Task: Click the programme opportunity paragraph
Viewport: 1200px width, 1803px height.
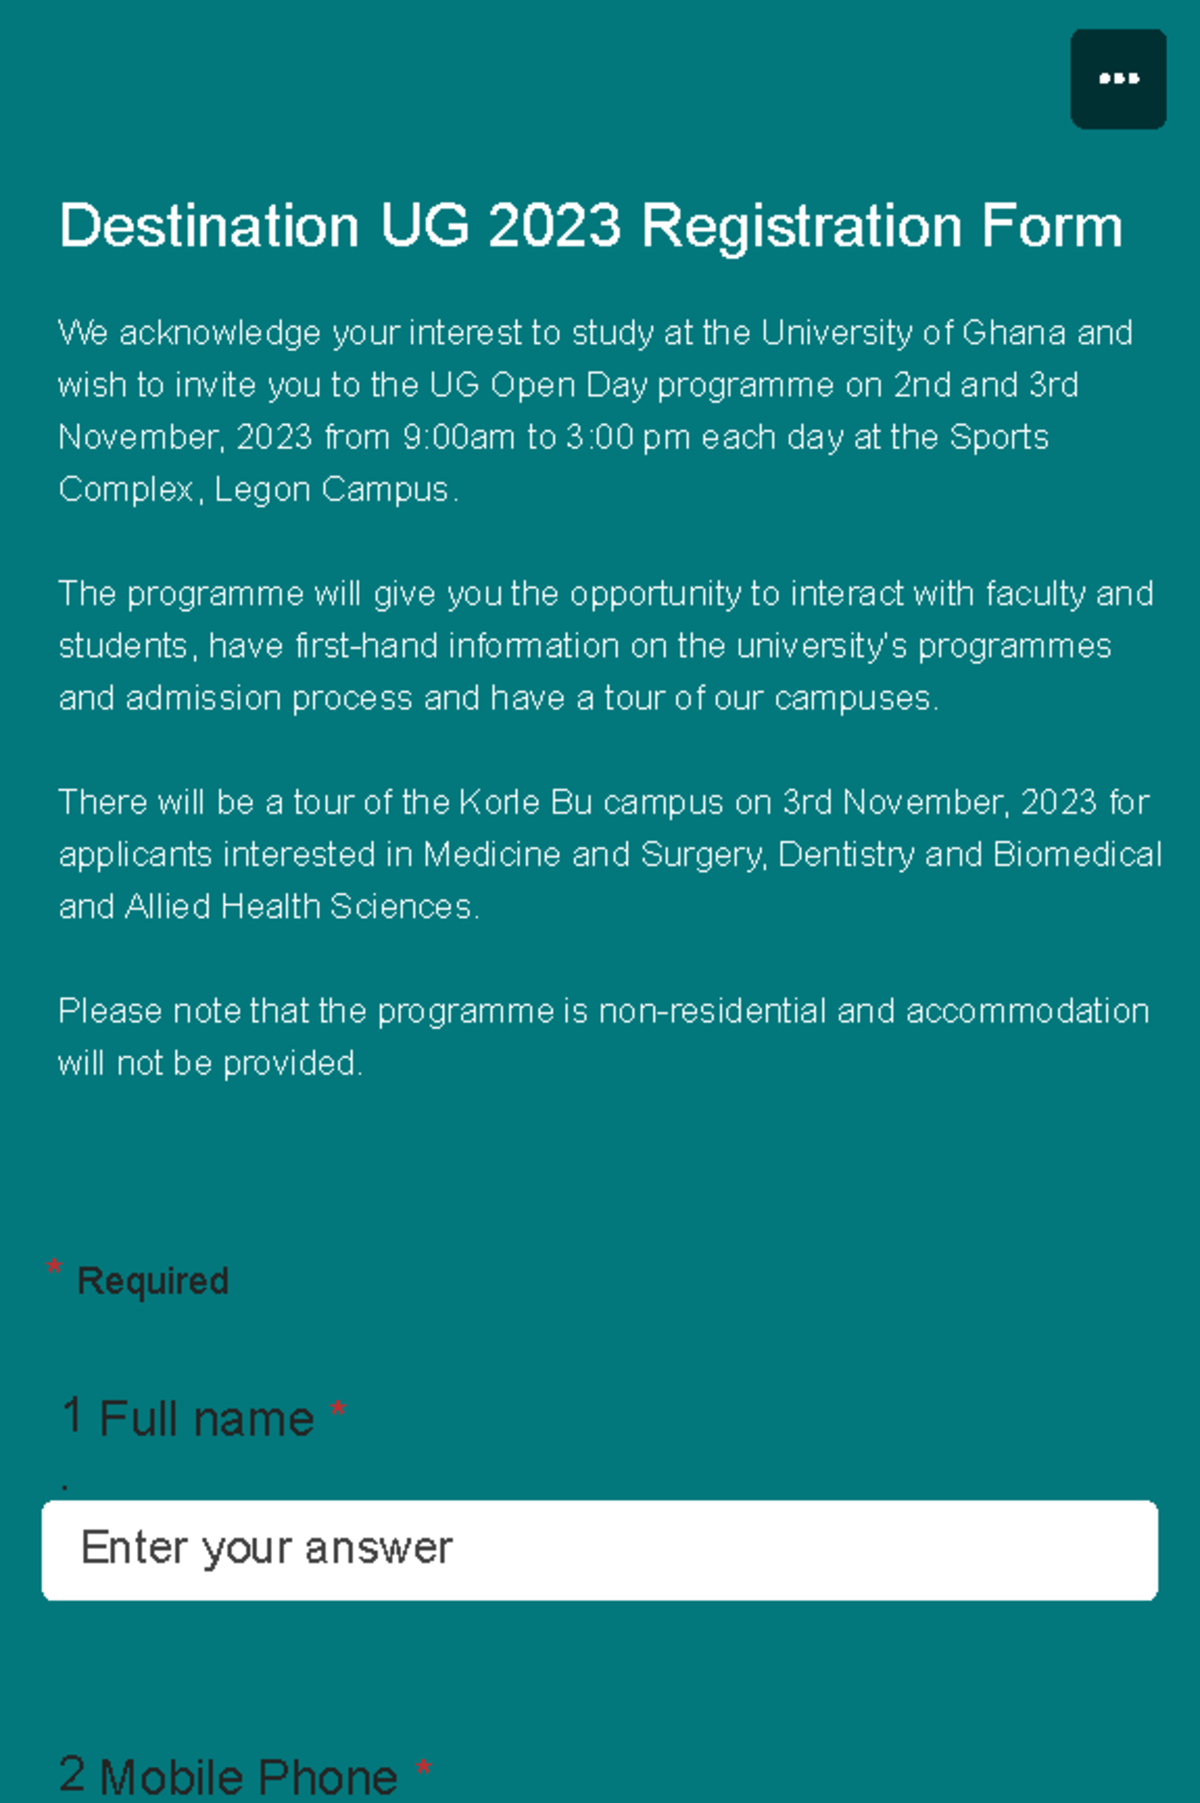Action: pyautogui.click(x=600, y=645)
